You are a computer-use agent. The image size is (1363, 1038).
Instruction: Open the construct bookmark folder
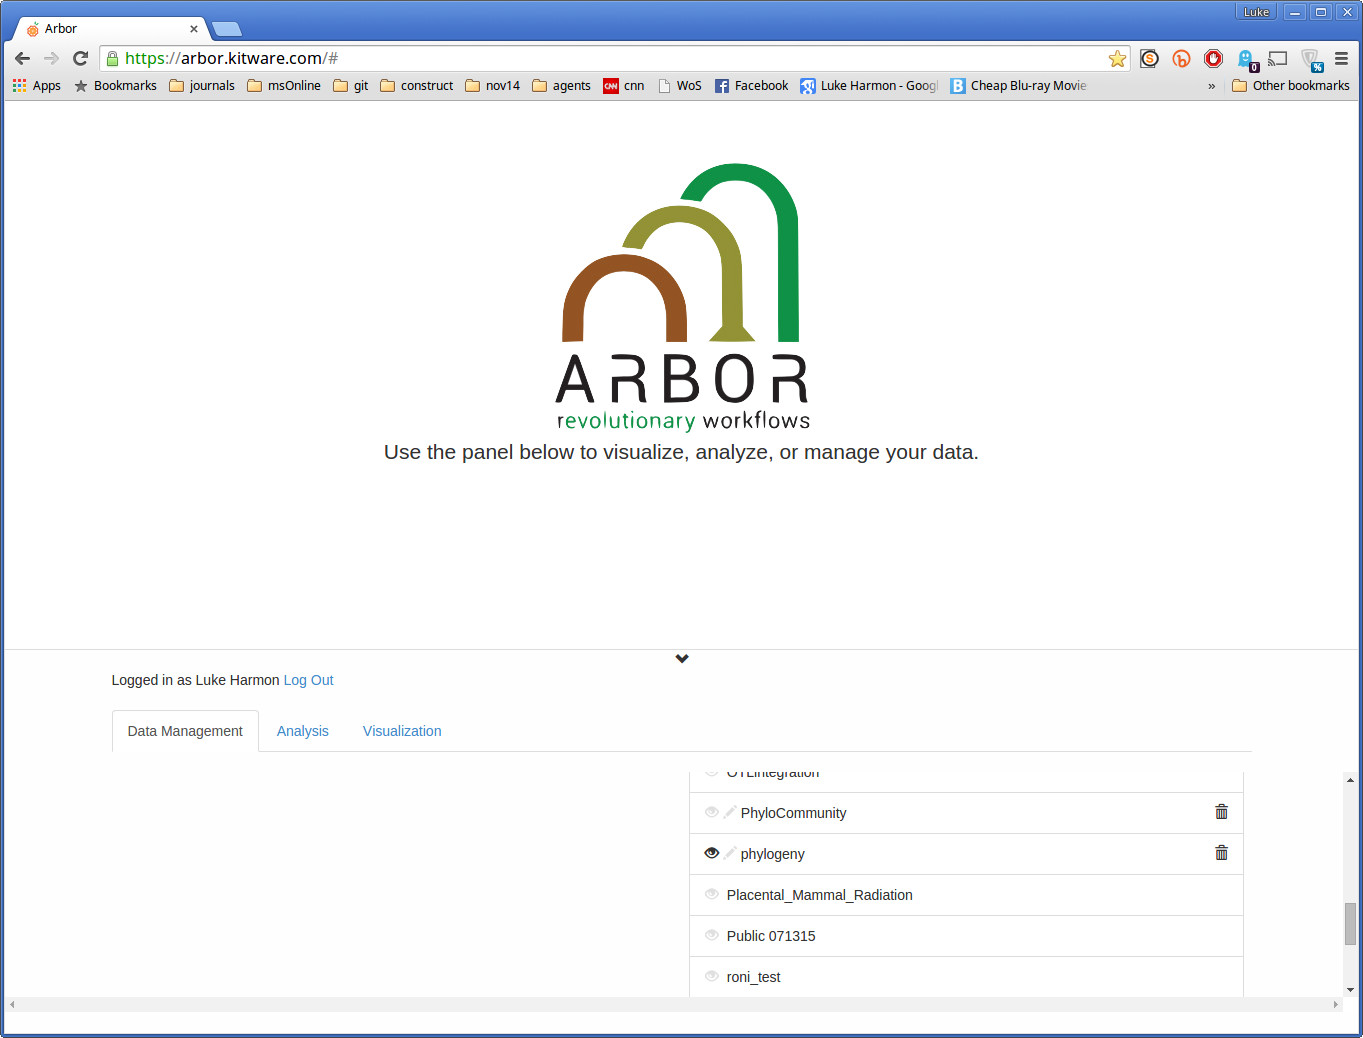coord(417,86)
